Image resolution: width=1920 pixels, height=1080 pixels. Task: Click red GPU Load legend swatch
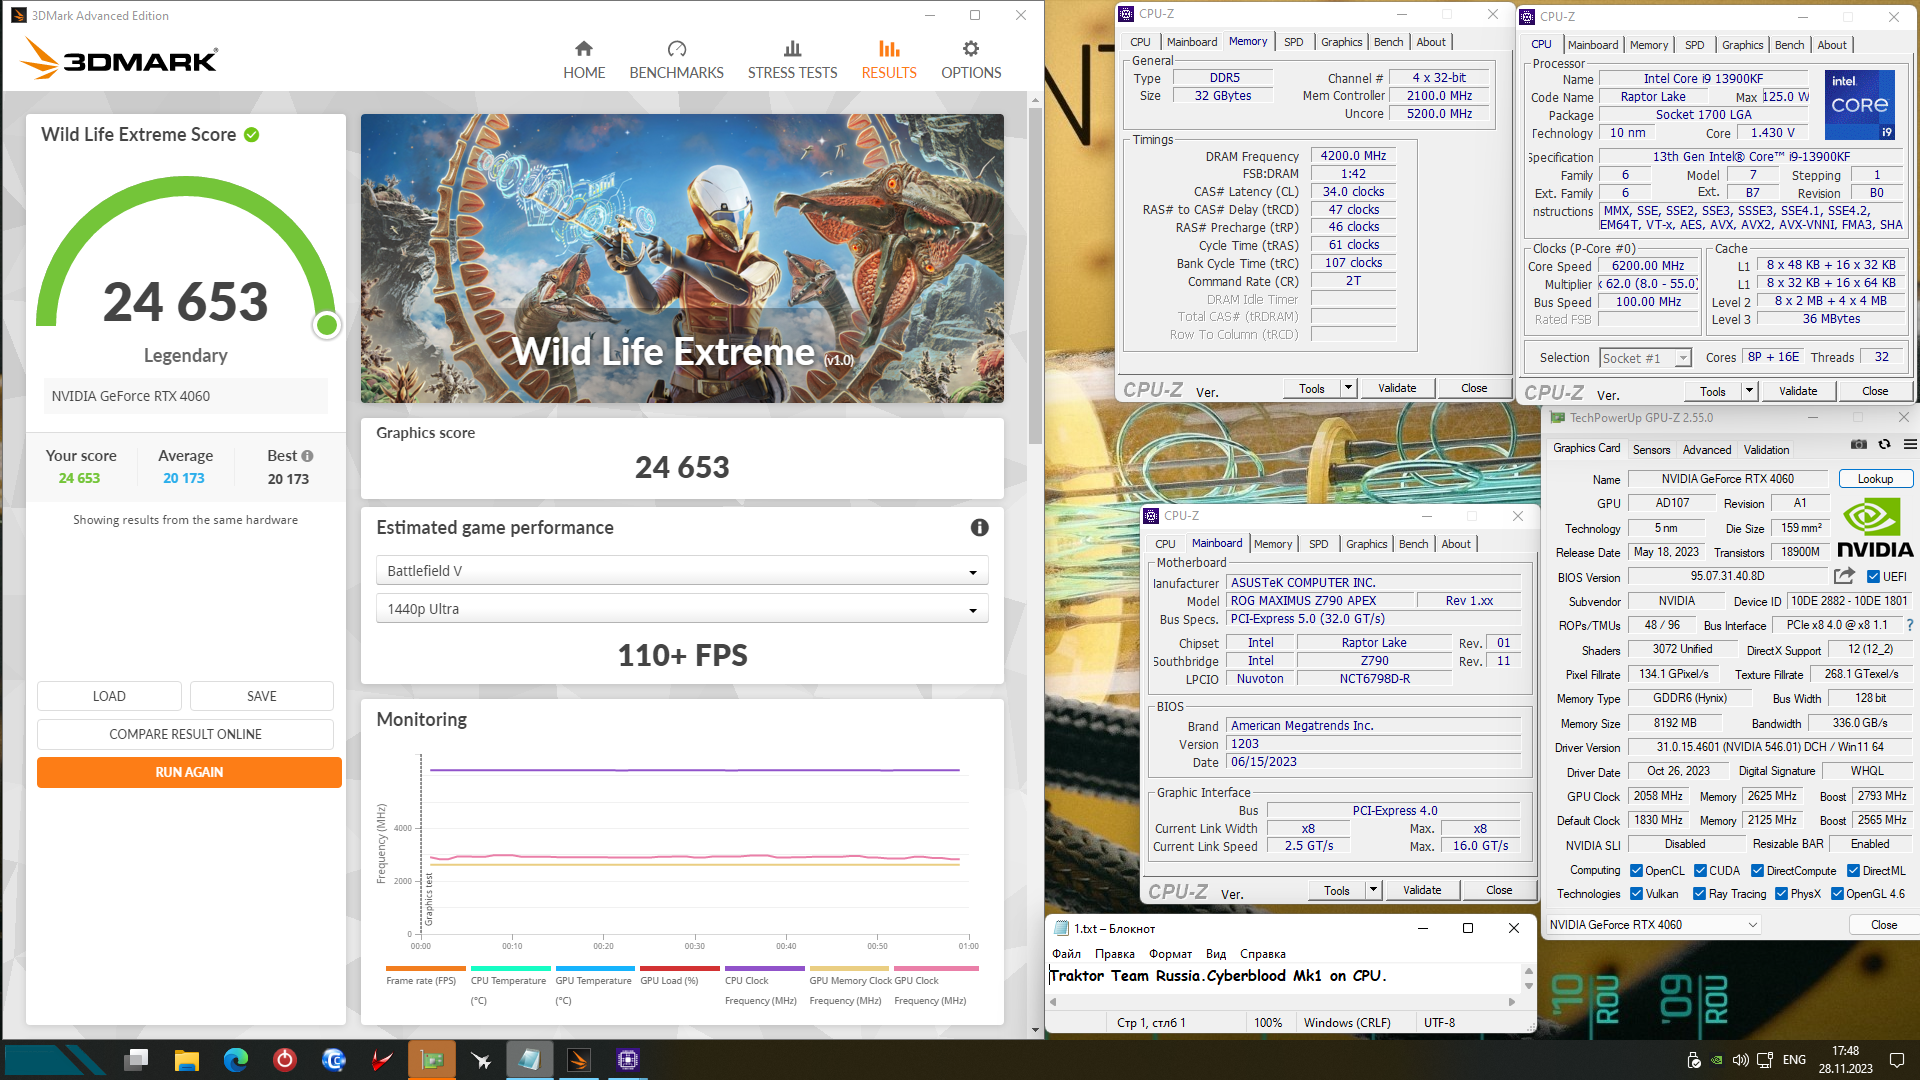pos(680,968)
